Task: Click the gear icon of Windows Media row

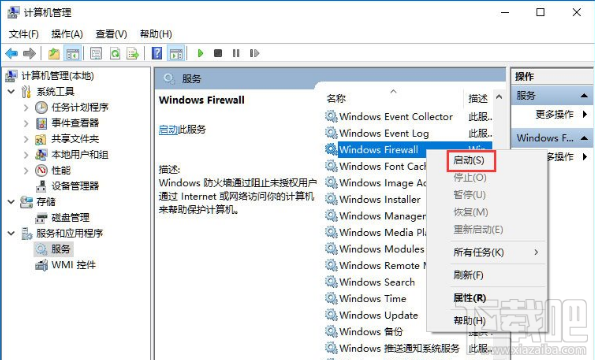Action: click(x=331, y=232)
